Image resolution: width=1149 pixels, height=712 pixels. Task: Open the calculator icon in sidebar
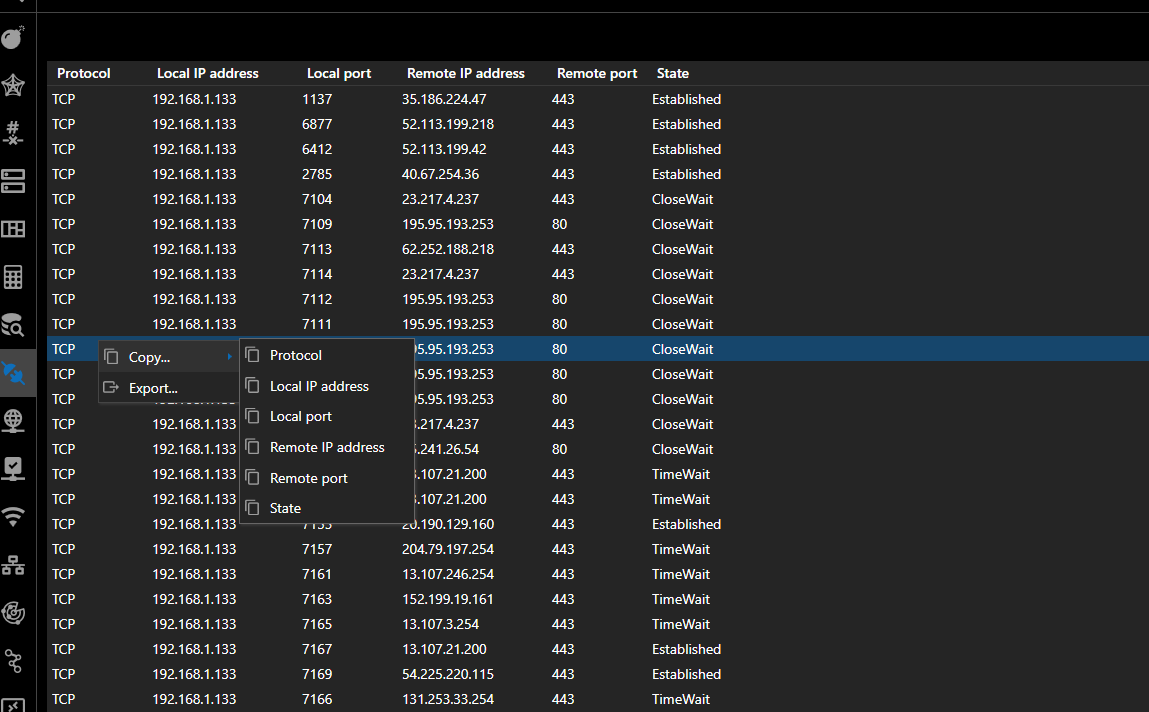13,277
